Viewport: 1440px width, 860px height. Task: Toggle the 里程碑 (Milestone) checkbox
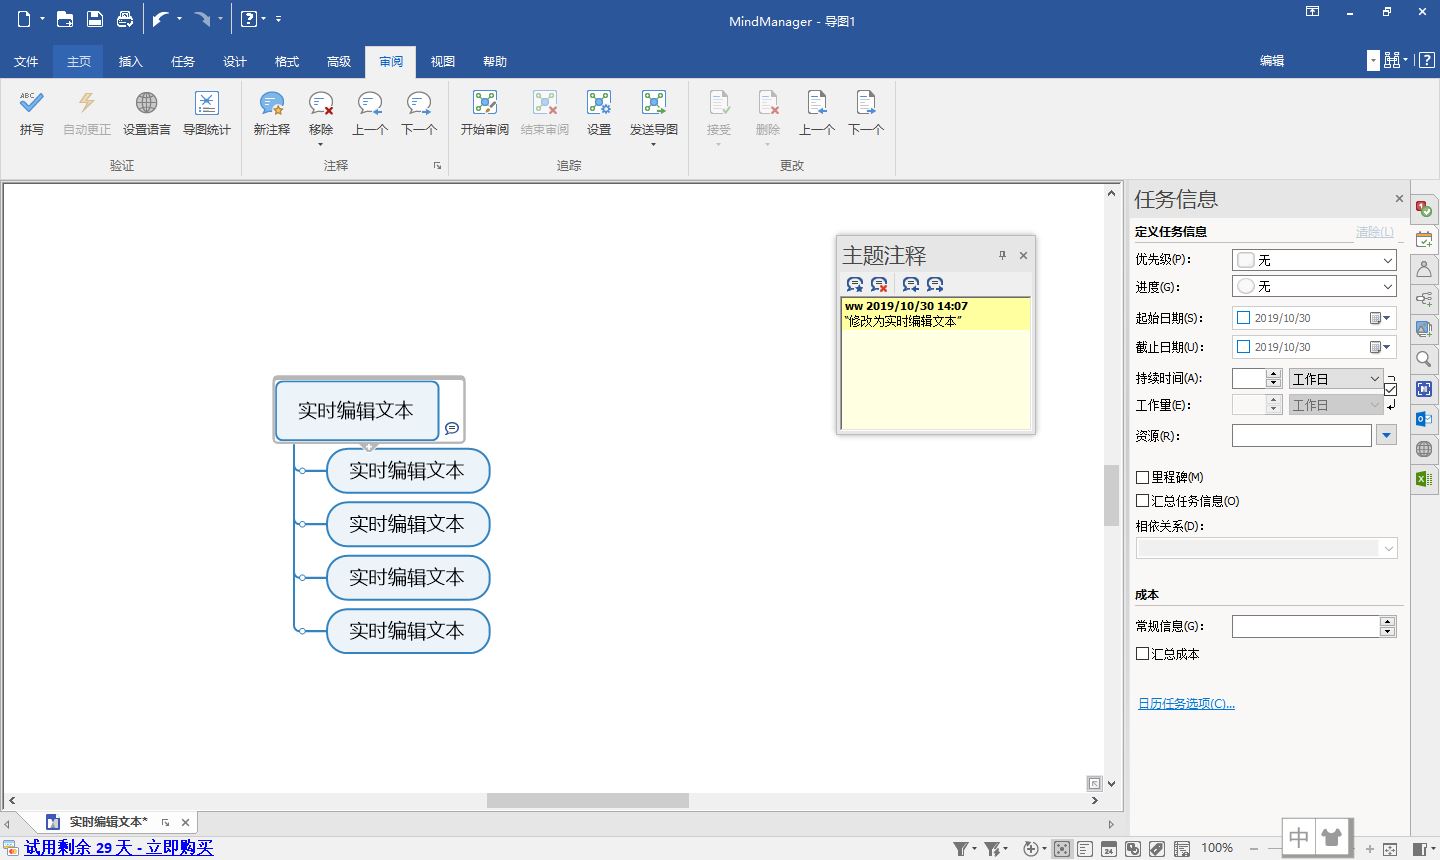coord(1142,477)
